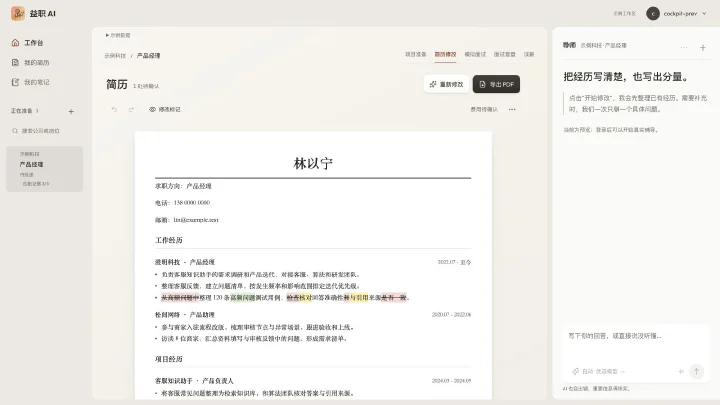Open the three-dot menu in resume toolbar
Screen dimensions: 720x405
click(x=512, y=109)
